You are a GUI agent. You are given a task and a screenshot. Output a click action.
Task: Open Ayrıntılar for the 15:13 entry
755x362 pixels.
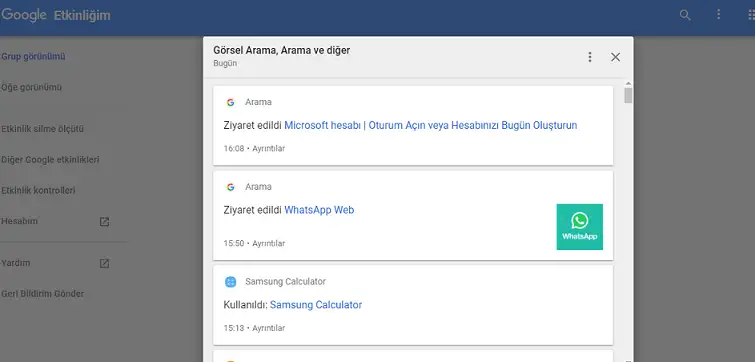pos(269,328)
